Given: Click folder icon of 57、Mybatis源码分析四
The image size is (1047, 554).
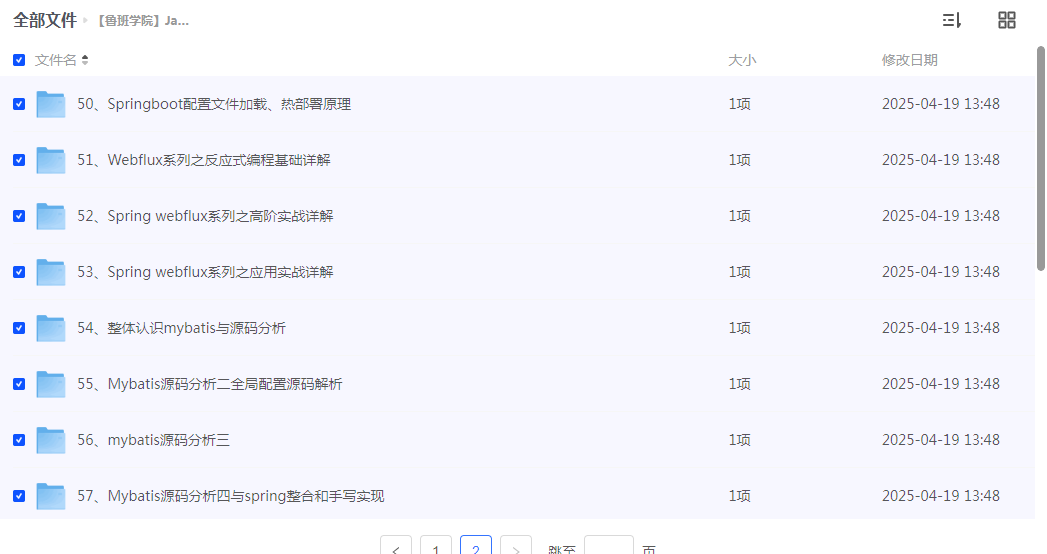Looking at the screenshot, I should tap(50, 496).
